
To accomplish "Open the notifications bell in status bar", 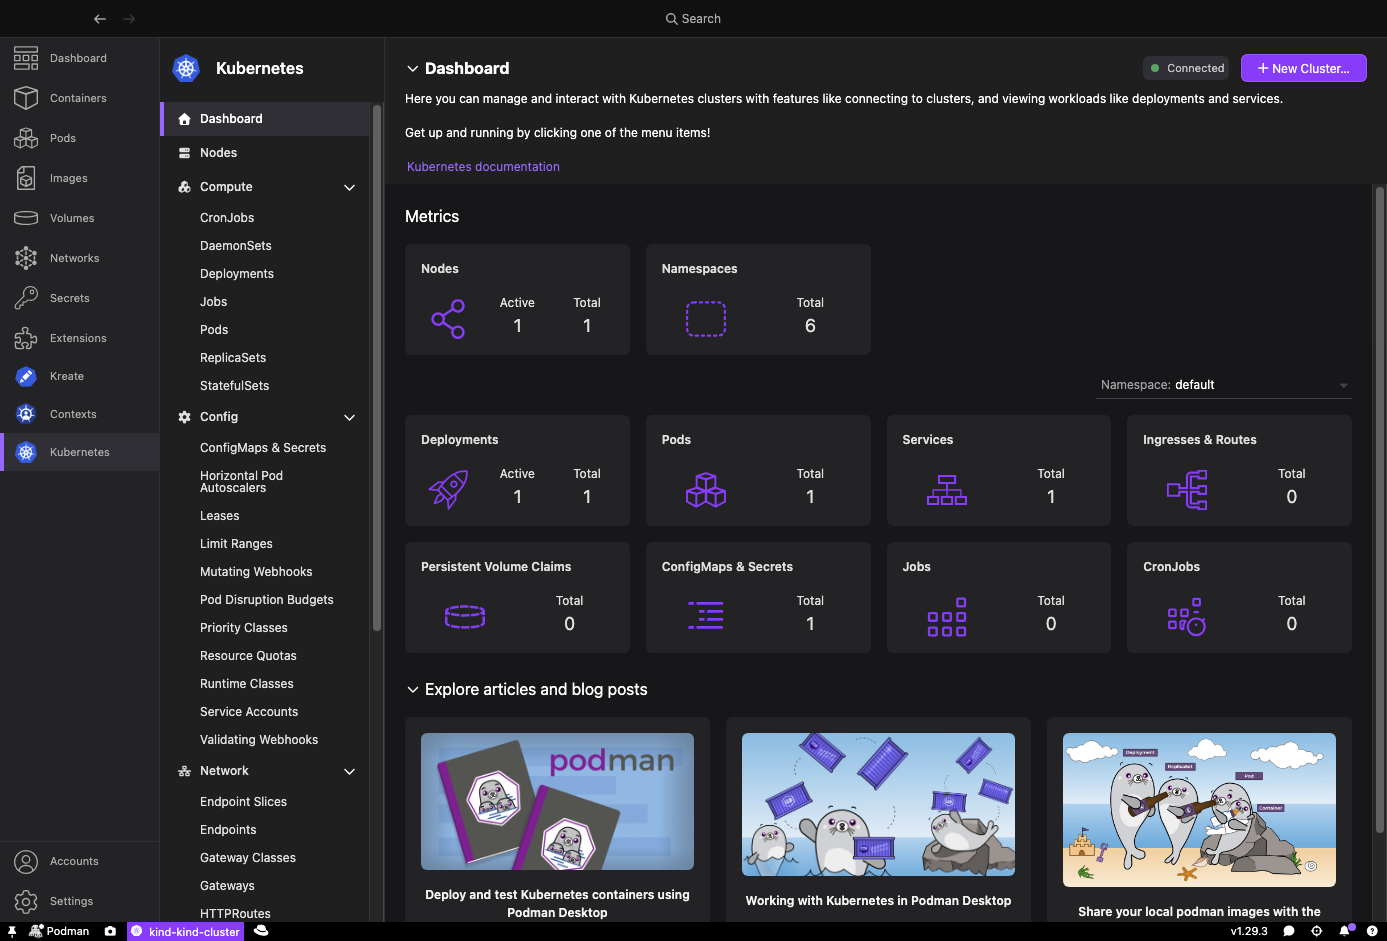I will (x=1346, y=931).
